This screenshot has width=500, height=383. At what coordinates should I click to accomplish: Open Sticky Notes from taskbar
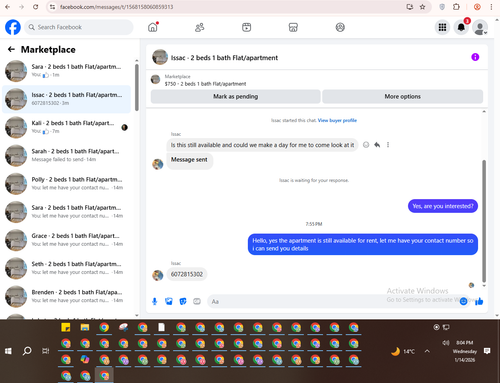[66, 327]
